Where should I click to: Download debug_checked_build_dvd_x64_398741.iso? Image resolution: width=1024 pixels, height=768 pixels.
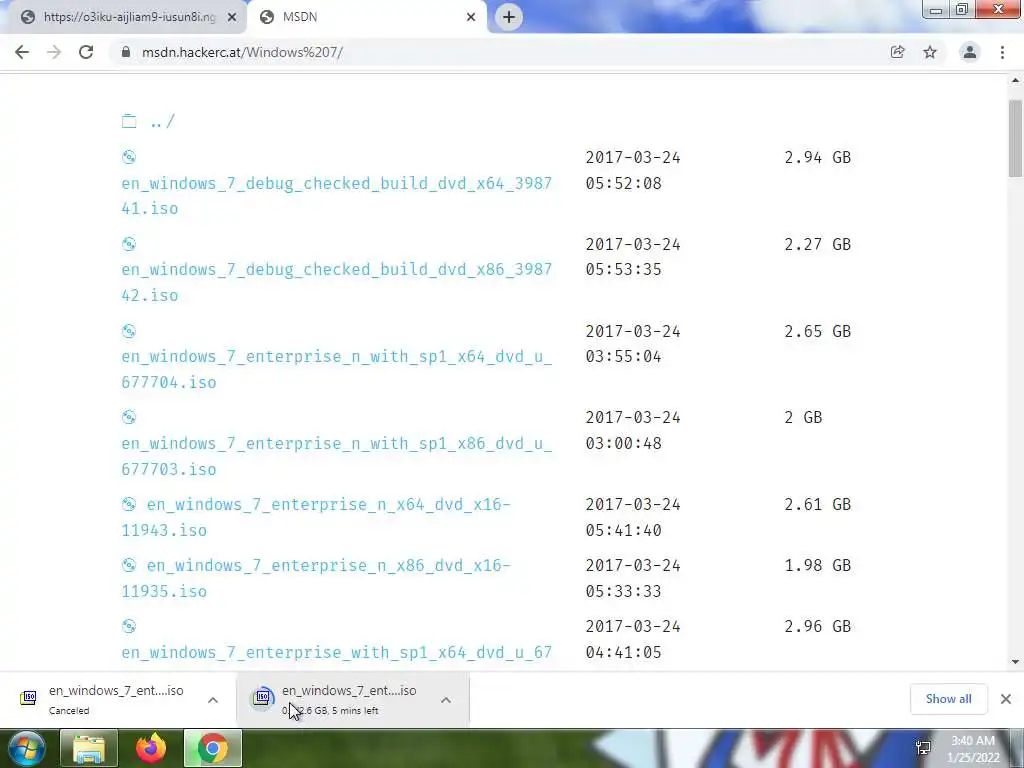[x=336, y=196]
